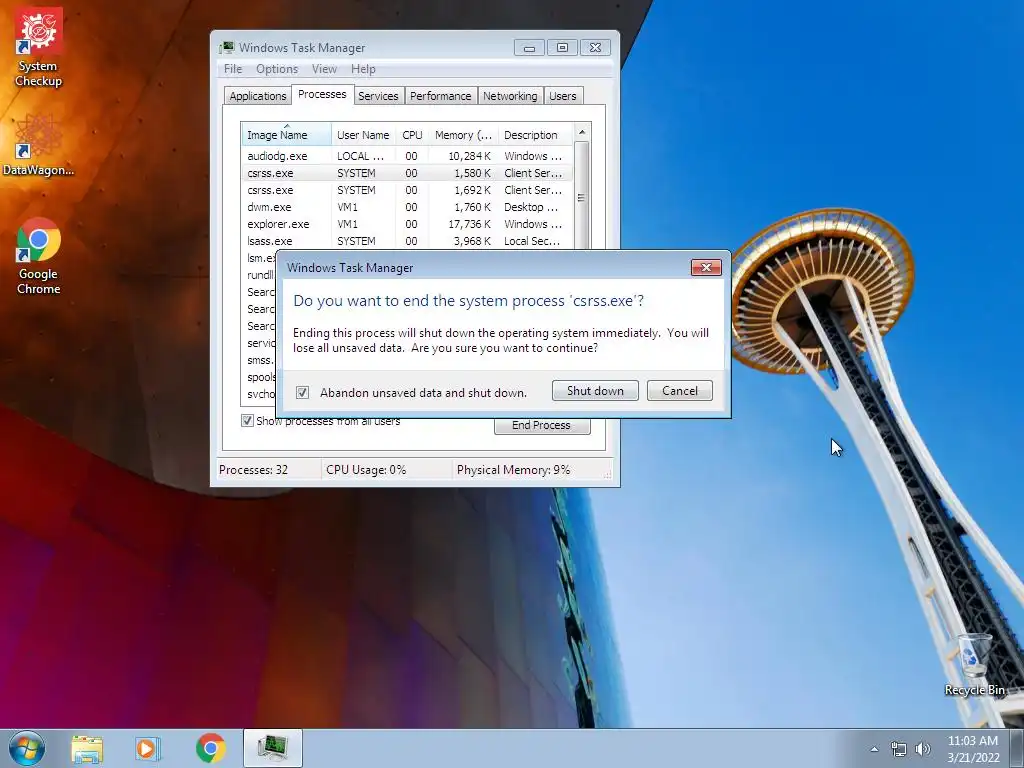Image resolution: width=1024 pixels, height=768 pixels.
Task: Open Windows Explorer from the taskbar
Action: click(x=87, y=748)
